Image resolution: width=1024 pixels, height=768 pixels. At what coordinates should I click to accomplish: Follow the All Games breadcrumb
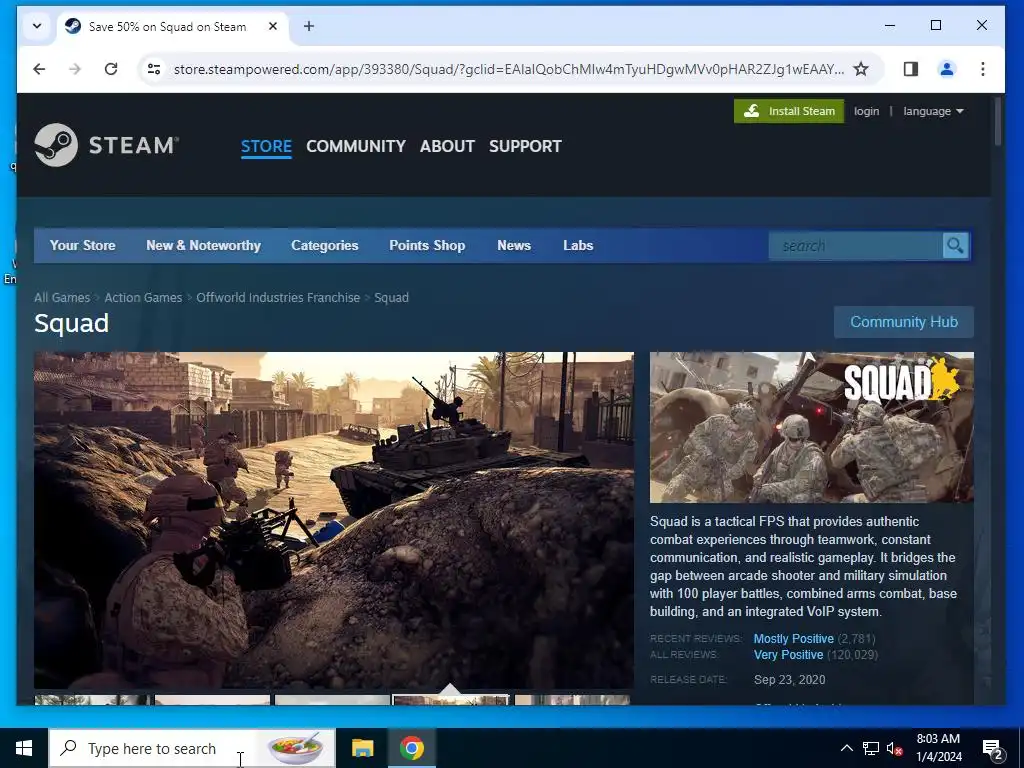62,298
